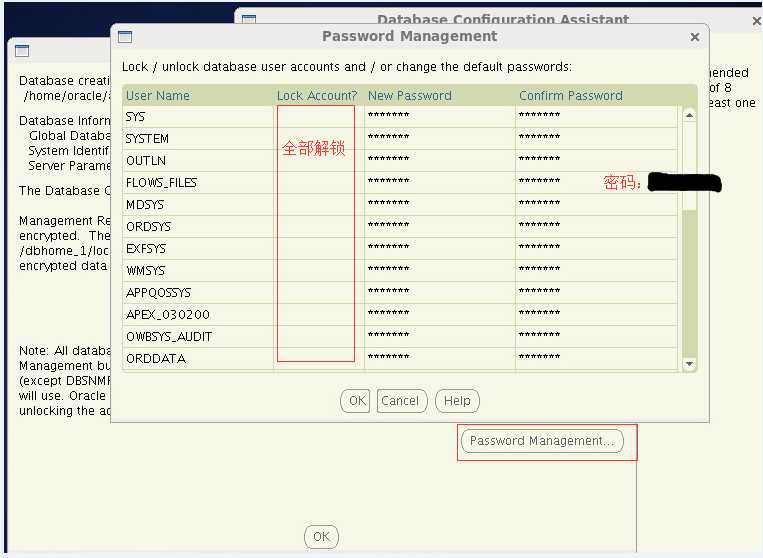Click the Database Configuration Assistant window menu icon

(x=249, y=18)
